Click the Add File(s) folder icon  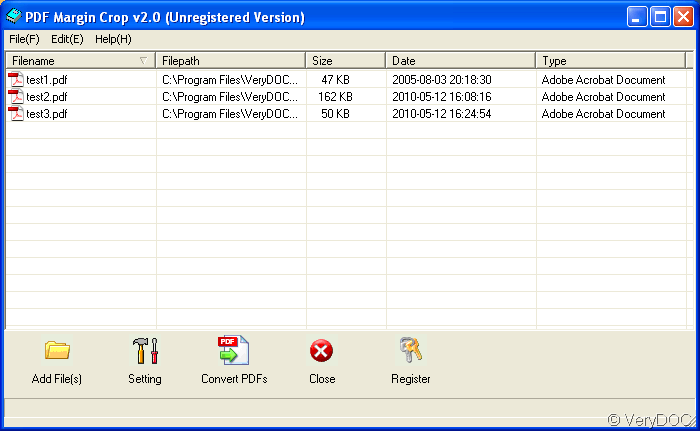57,350
